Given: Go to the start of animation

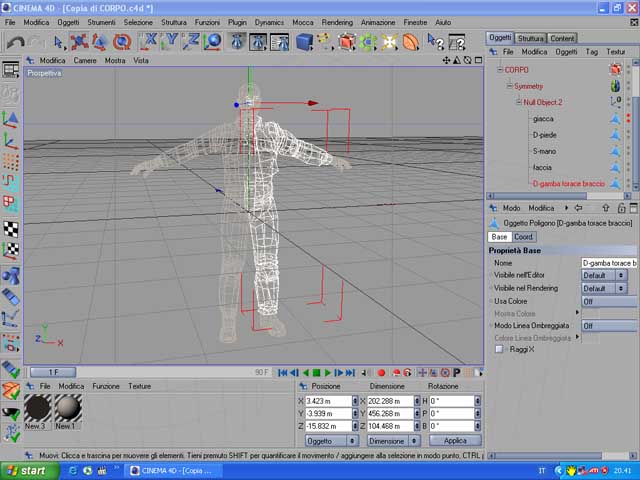Looking at the screenshot, I should tap(282, 373).
